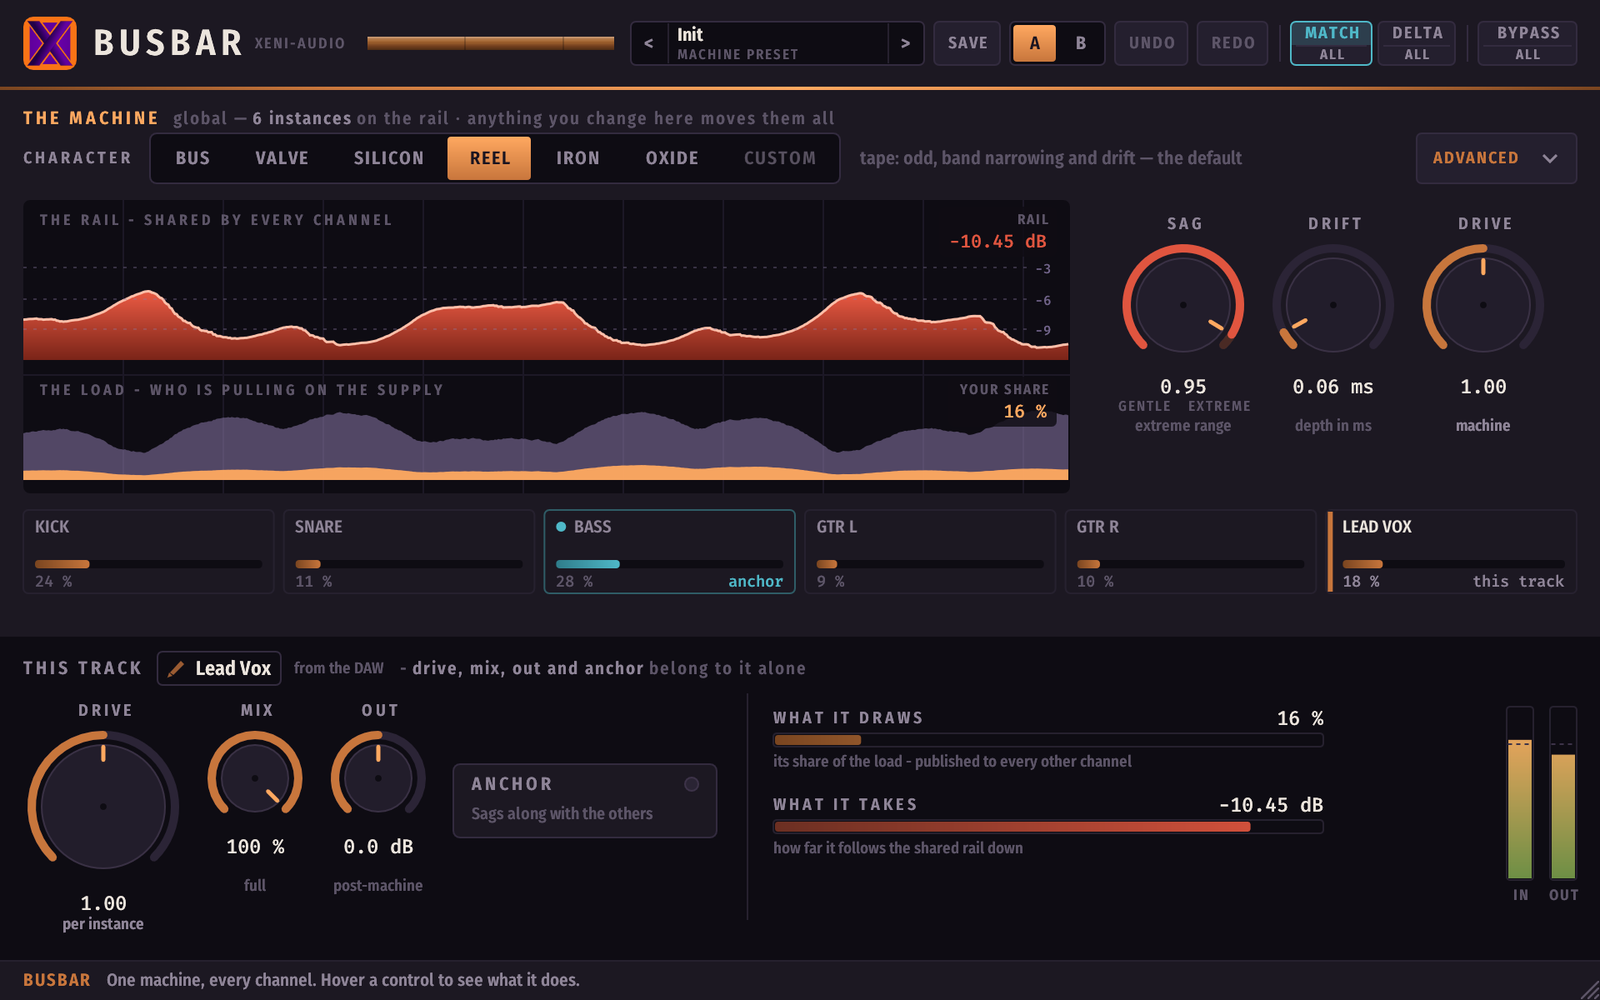Image resolution: width=1600 pixels, height=1000 pixels.
Task: Expand the Advanced section
Action: click(x=1496, y=158)
